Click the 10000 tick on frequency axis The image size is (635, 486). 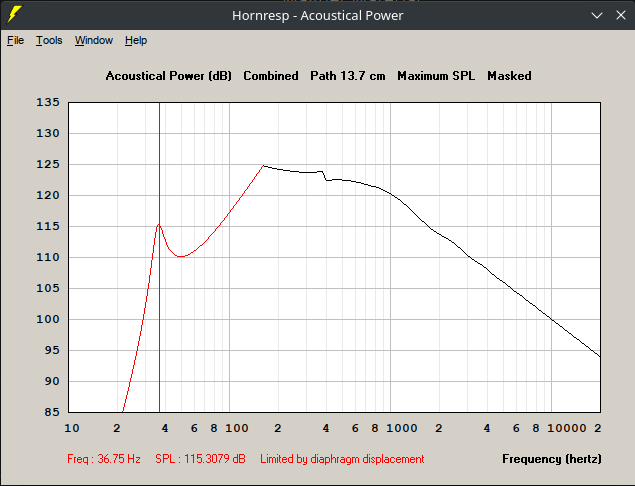pos(567,428)
